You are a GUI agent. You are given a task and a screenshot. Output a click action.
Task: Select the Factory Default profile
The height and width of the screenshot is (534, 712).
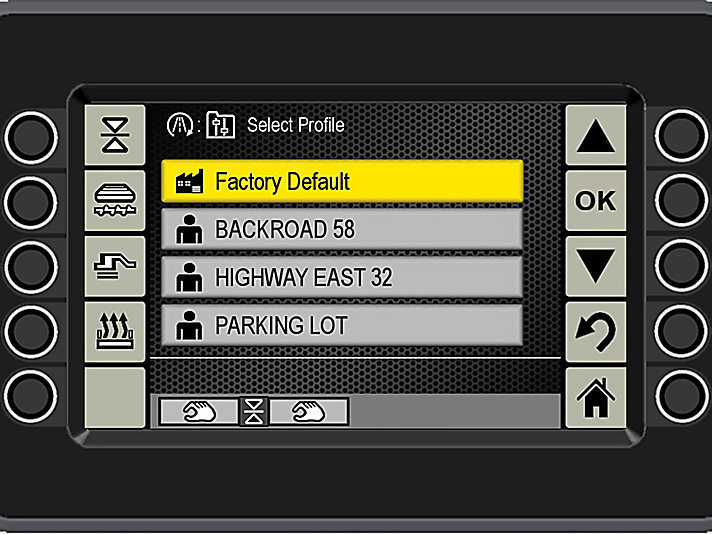342,181
